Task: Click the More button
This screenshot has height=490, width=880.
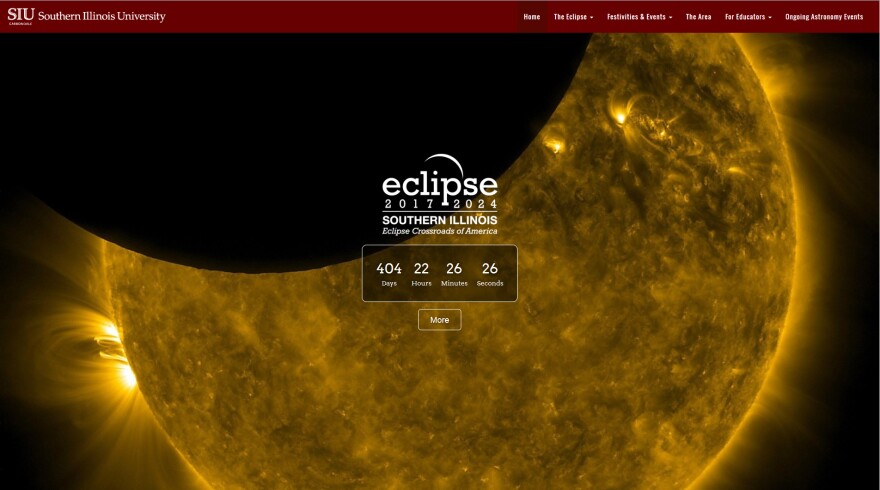Action: (439, 320)
